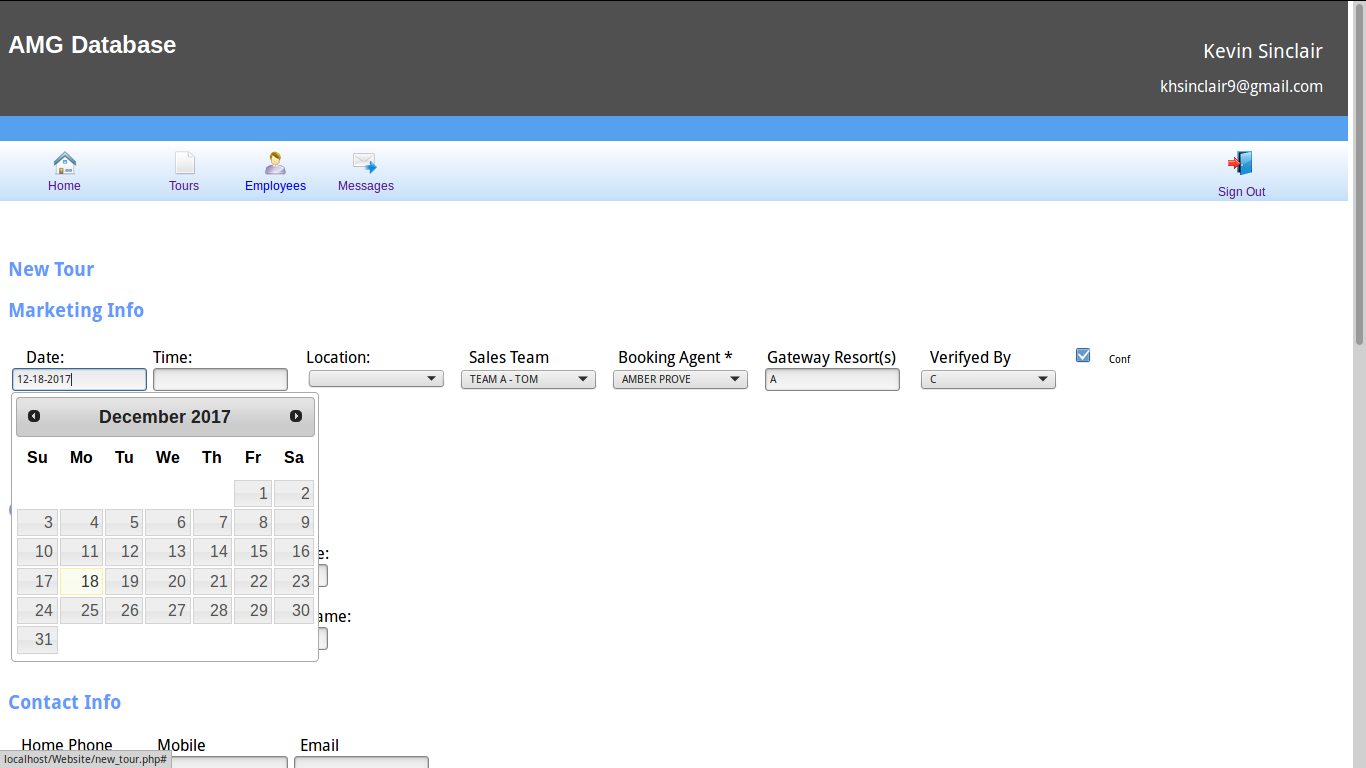Open the Messages envelope icon

(365, 164)
